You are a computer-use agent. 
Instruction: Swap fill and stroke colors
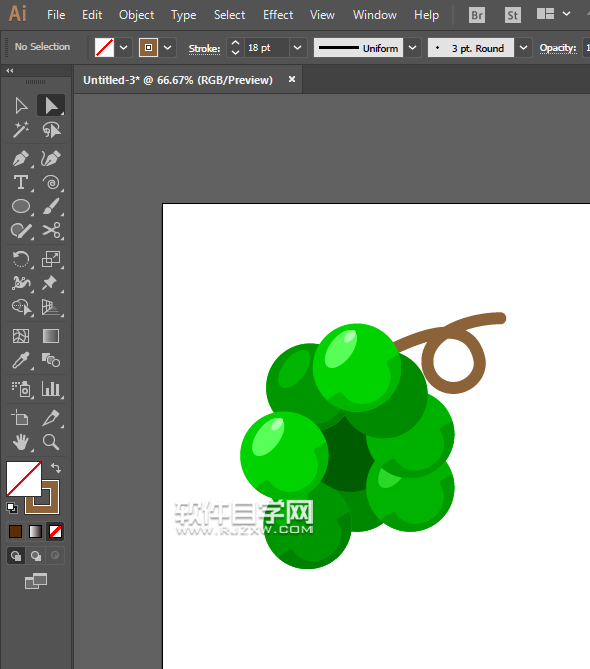56,468
